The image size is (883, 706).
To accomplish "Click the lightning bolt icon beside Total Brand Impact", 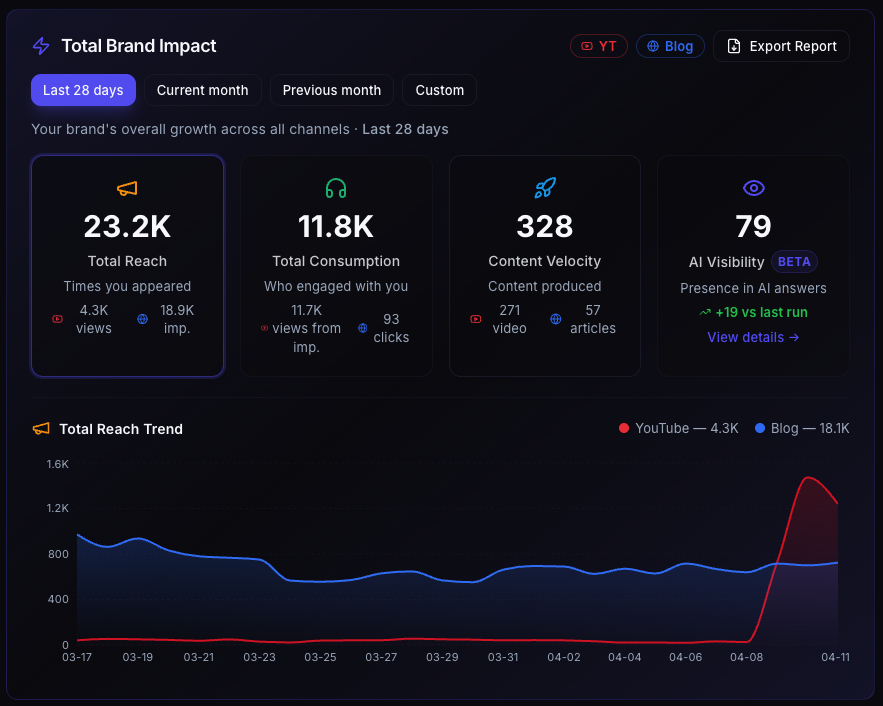I will click(x=40, y=45).
